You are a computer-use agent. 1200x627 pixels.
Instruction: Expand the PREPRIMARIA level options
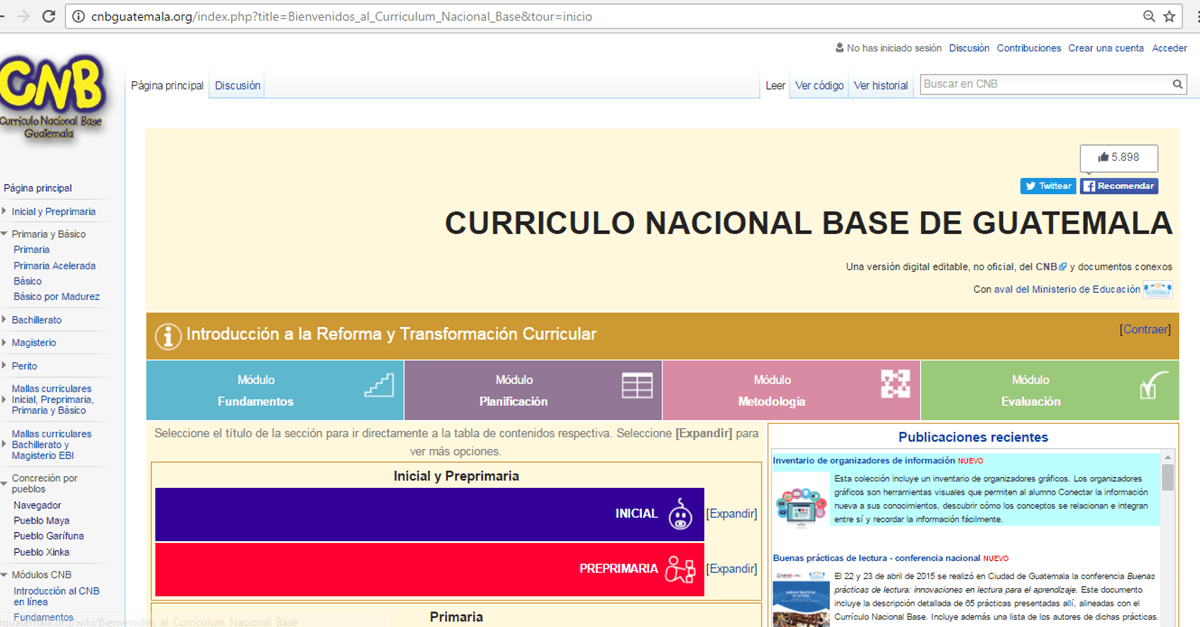click(731, 569)
